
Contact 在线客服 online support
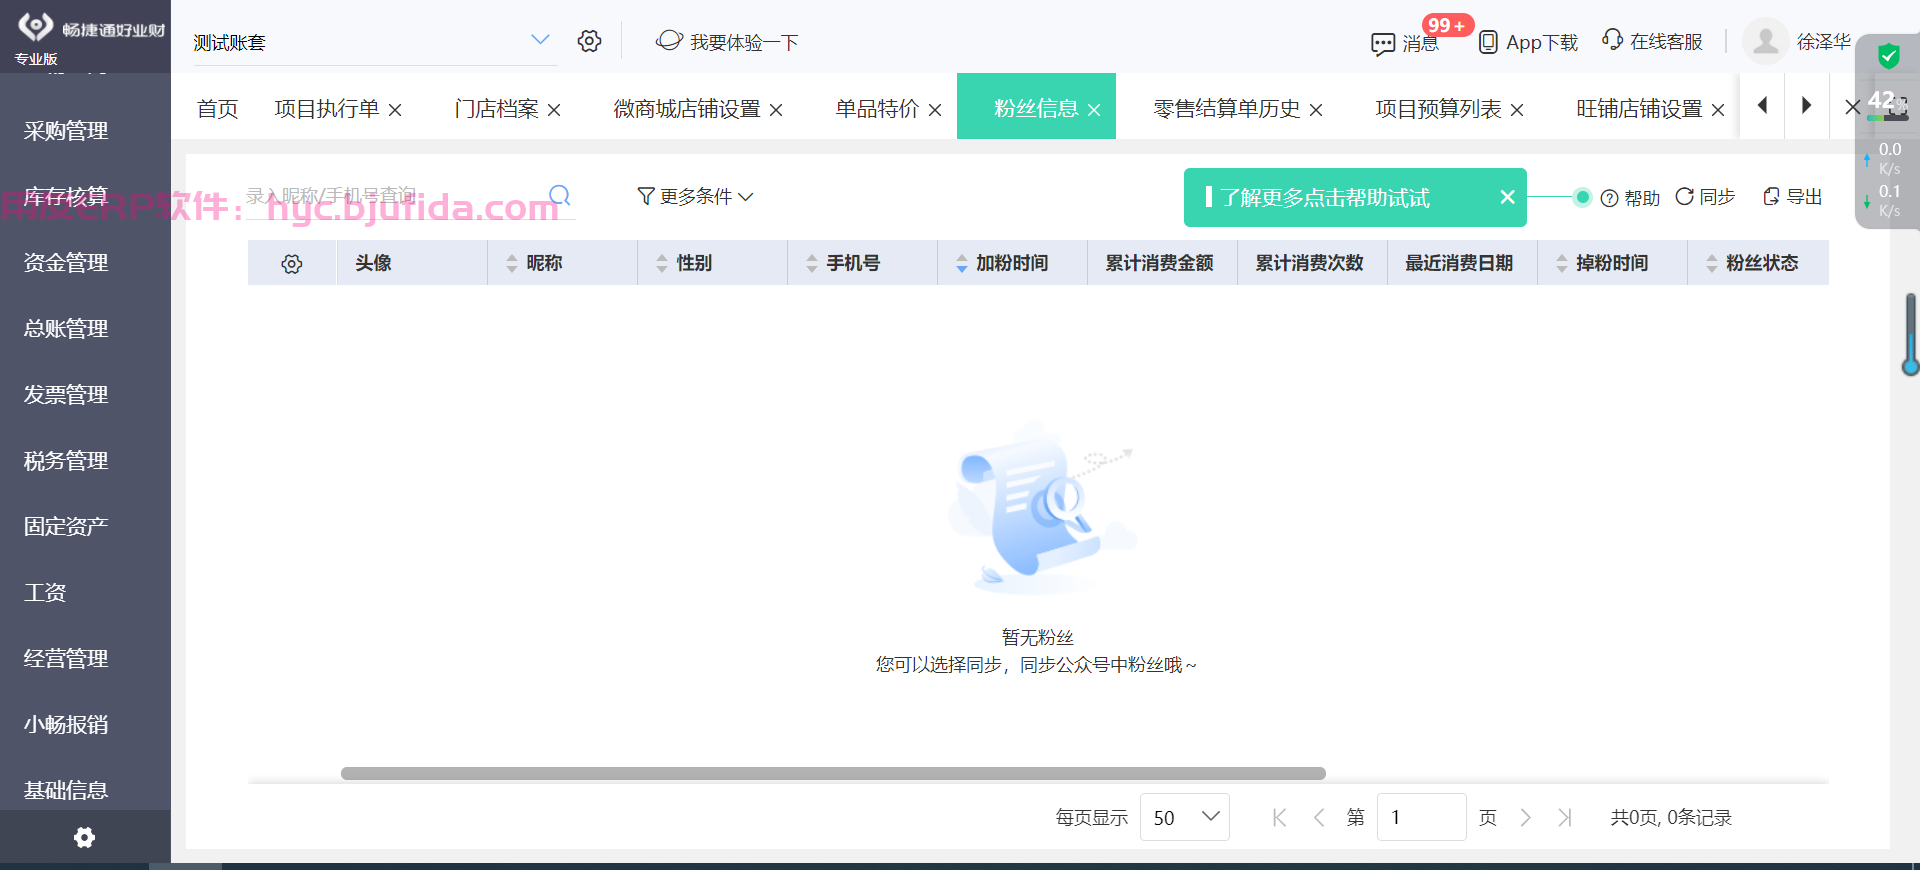1652,41
